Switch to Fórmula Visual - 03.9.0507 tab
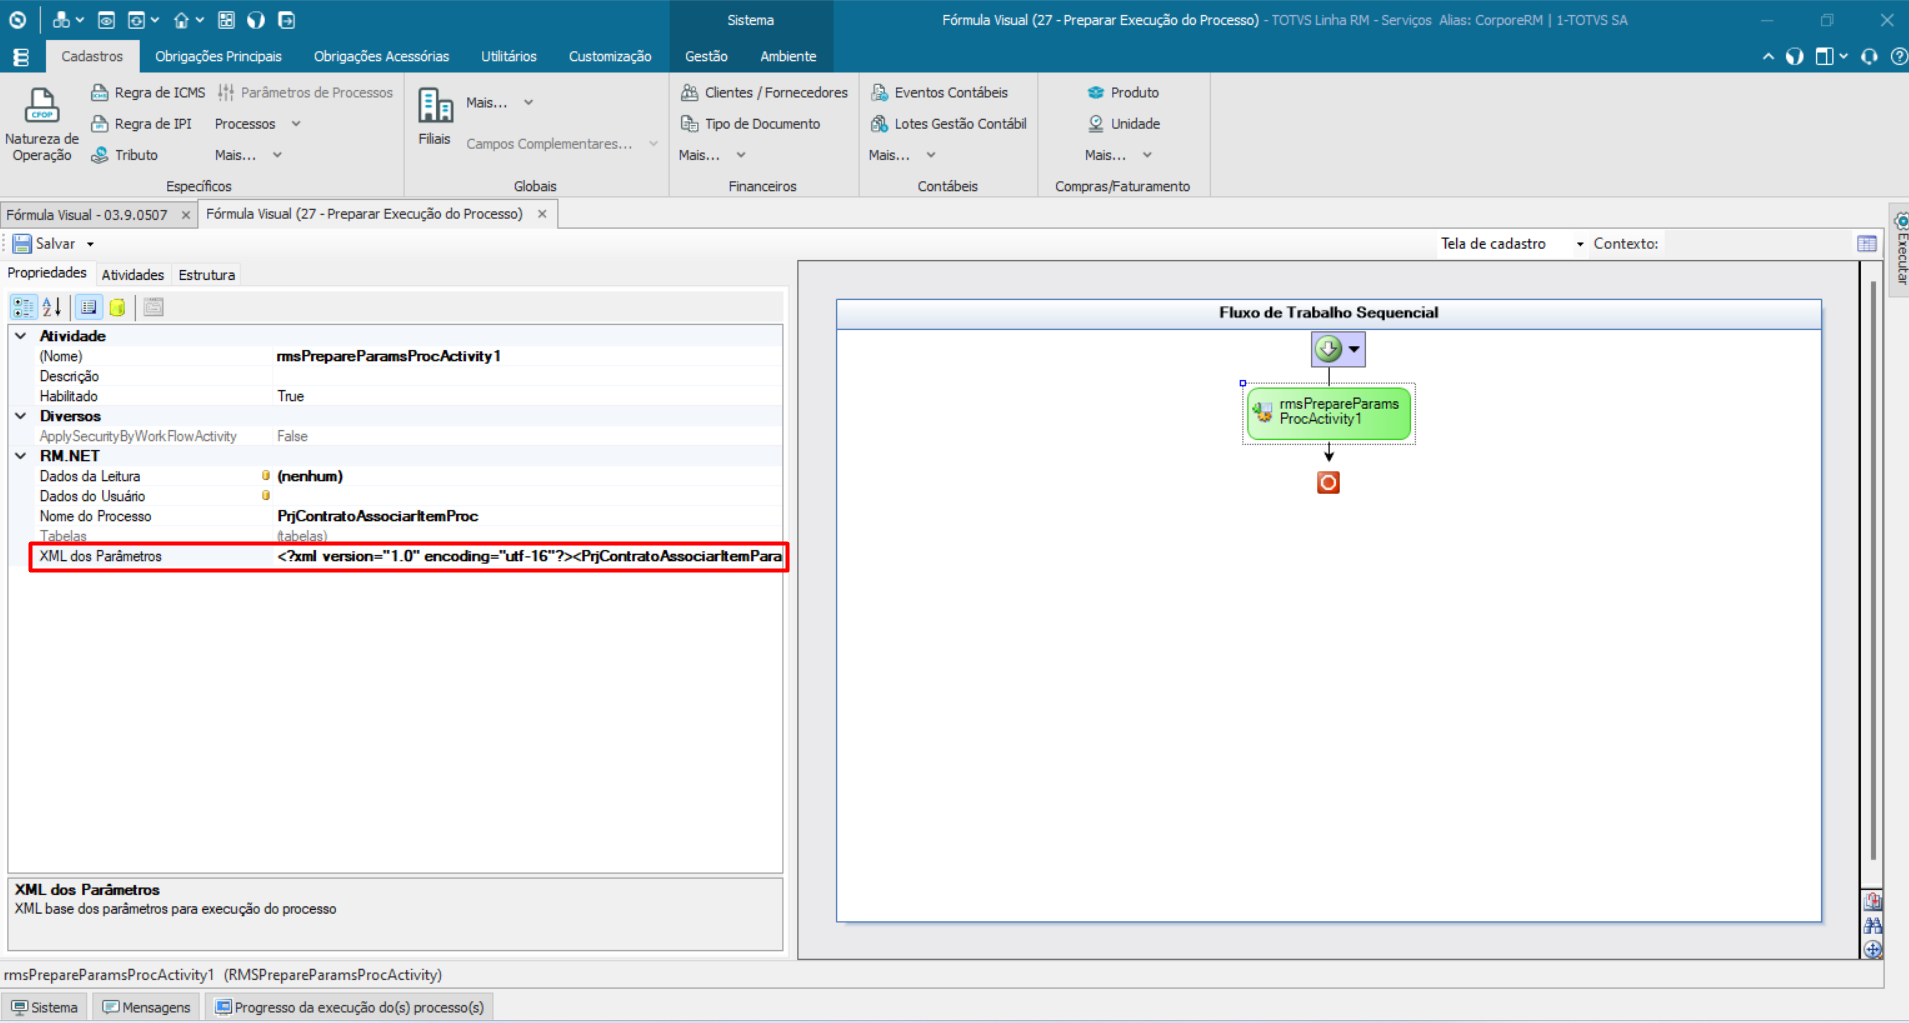Screen dimensions: 1909x1023 (87, 215)
